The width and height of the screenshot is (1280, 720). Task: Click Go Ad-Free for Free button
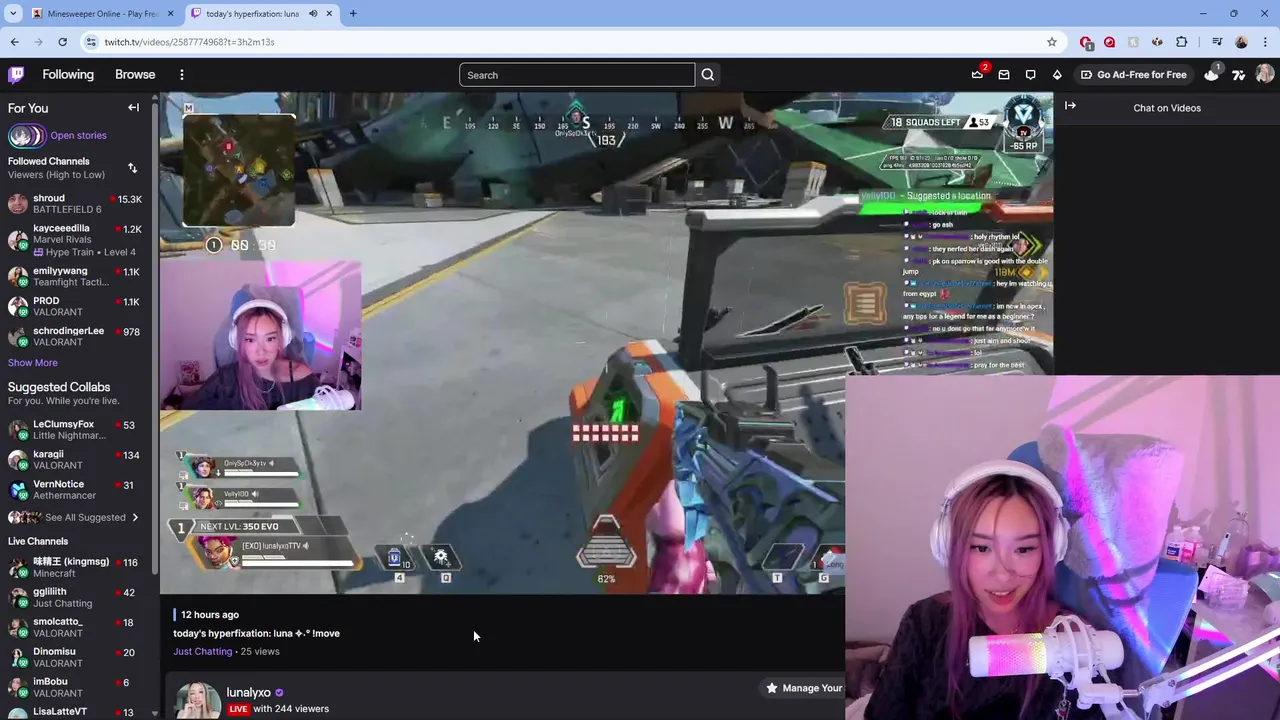click(1134, 75)
